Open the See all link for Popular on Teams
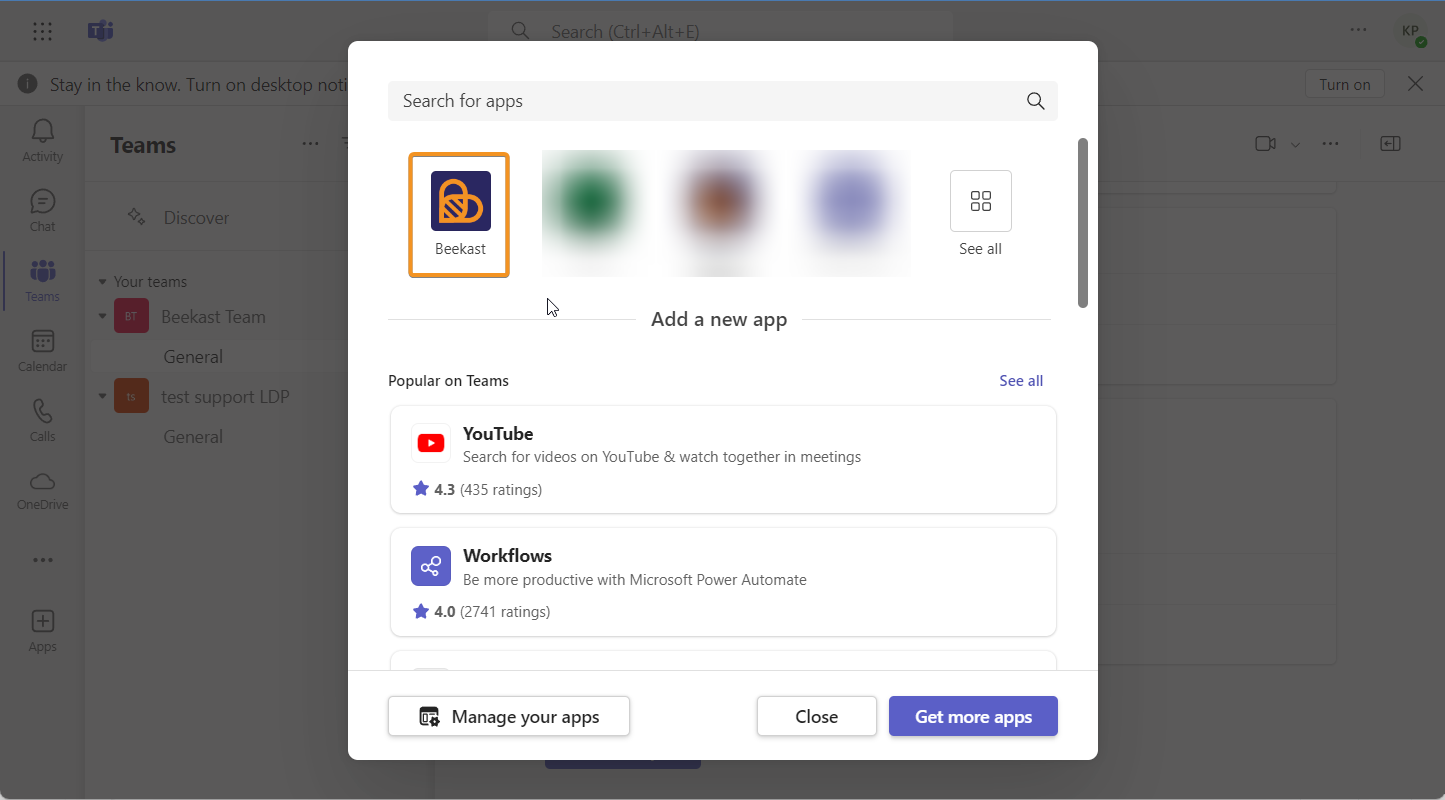Screen dimensions: 1445x800 pos(1021,381)
